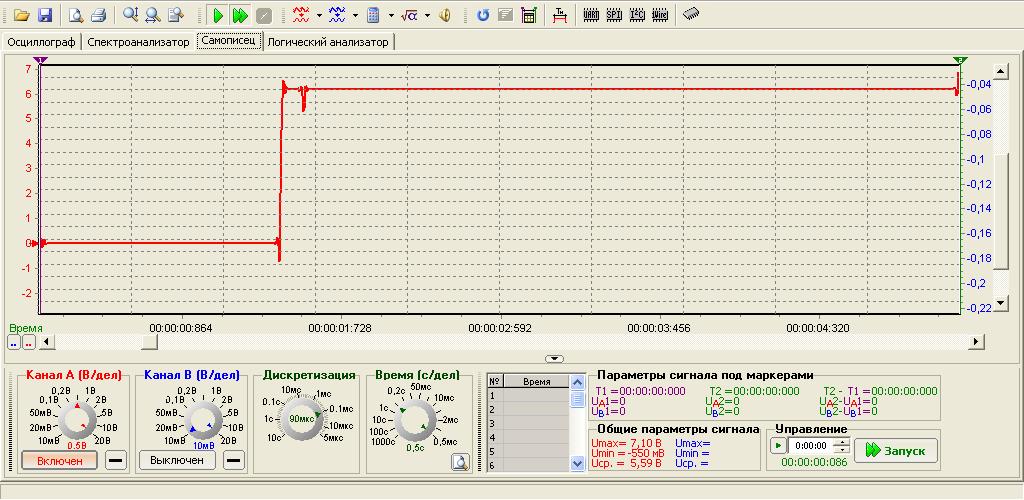Open dropdown arrow next to calculator icon
This screenshot has width=1024, height=500.
click(x=390, y=16)
